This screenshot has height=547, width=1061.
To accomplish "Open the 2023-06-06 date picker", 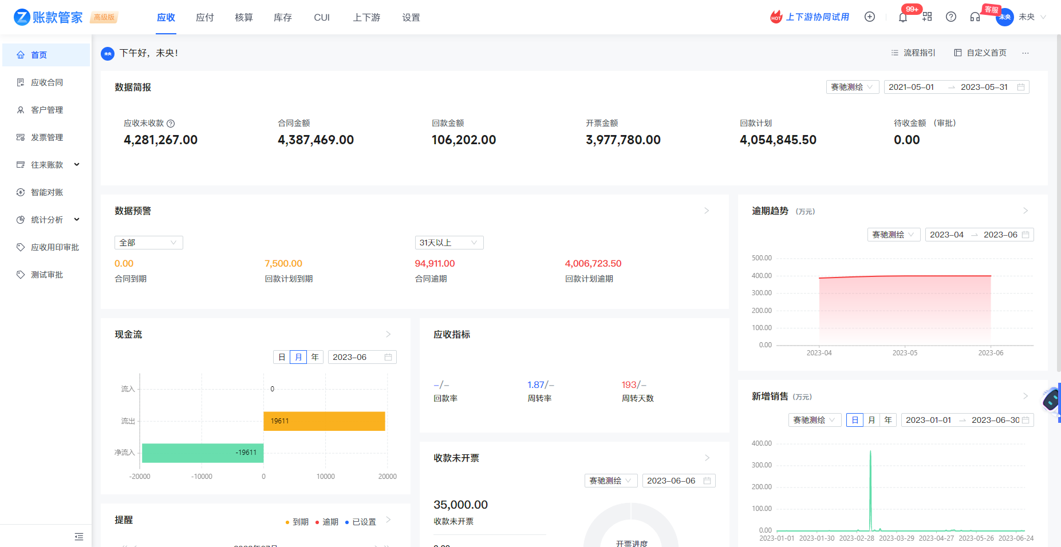I will coord(679,481).
